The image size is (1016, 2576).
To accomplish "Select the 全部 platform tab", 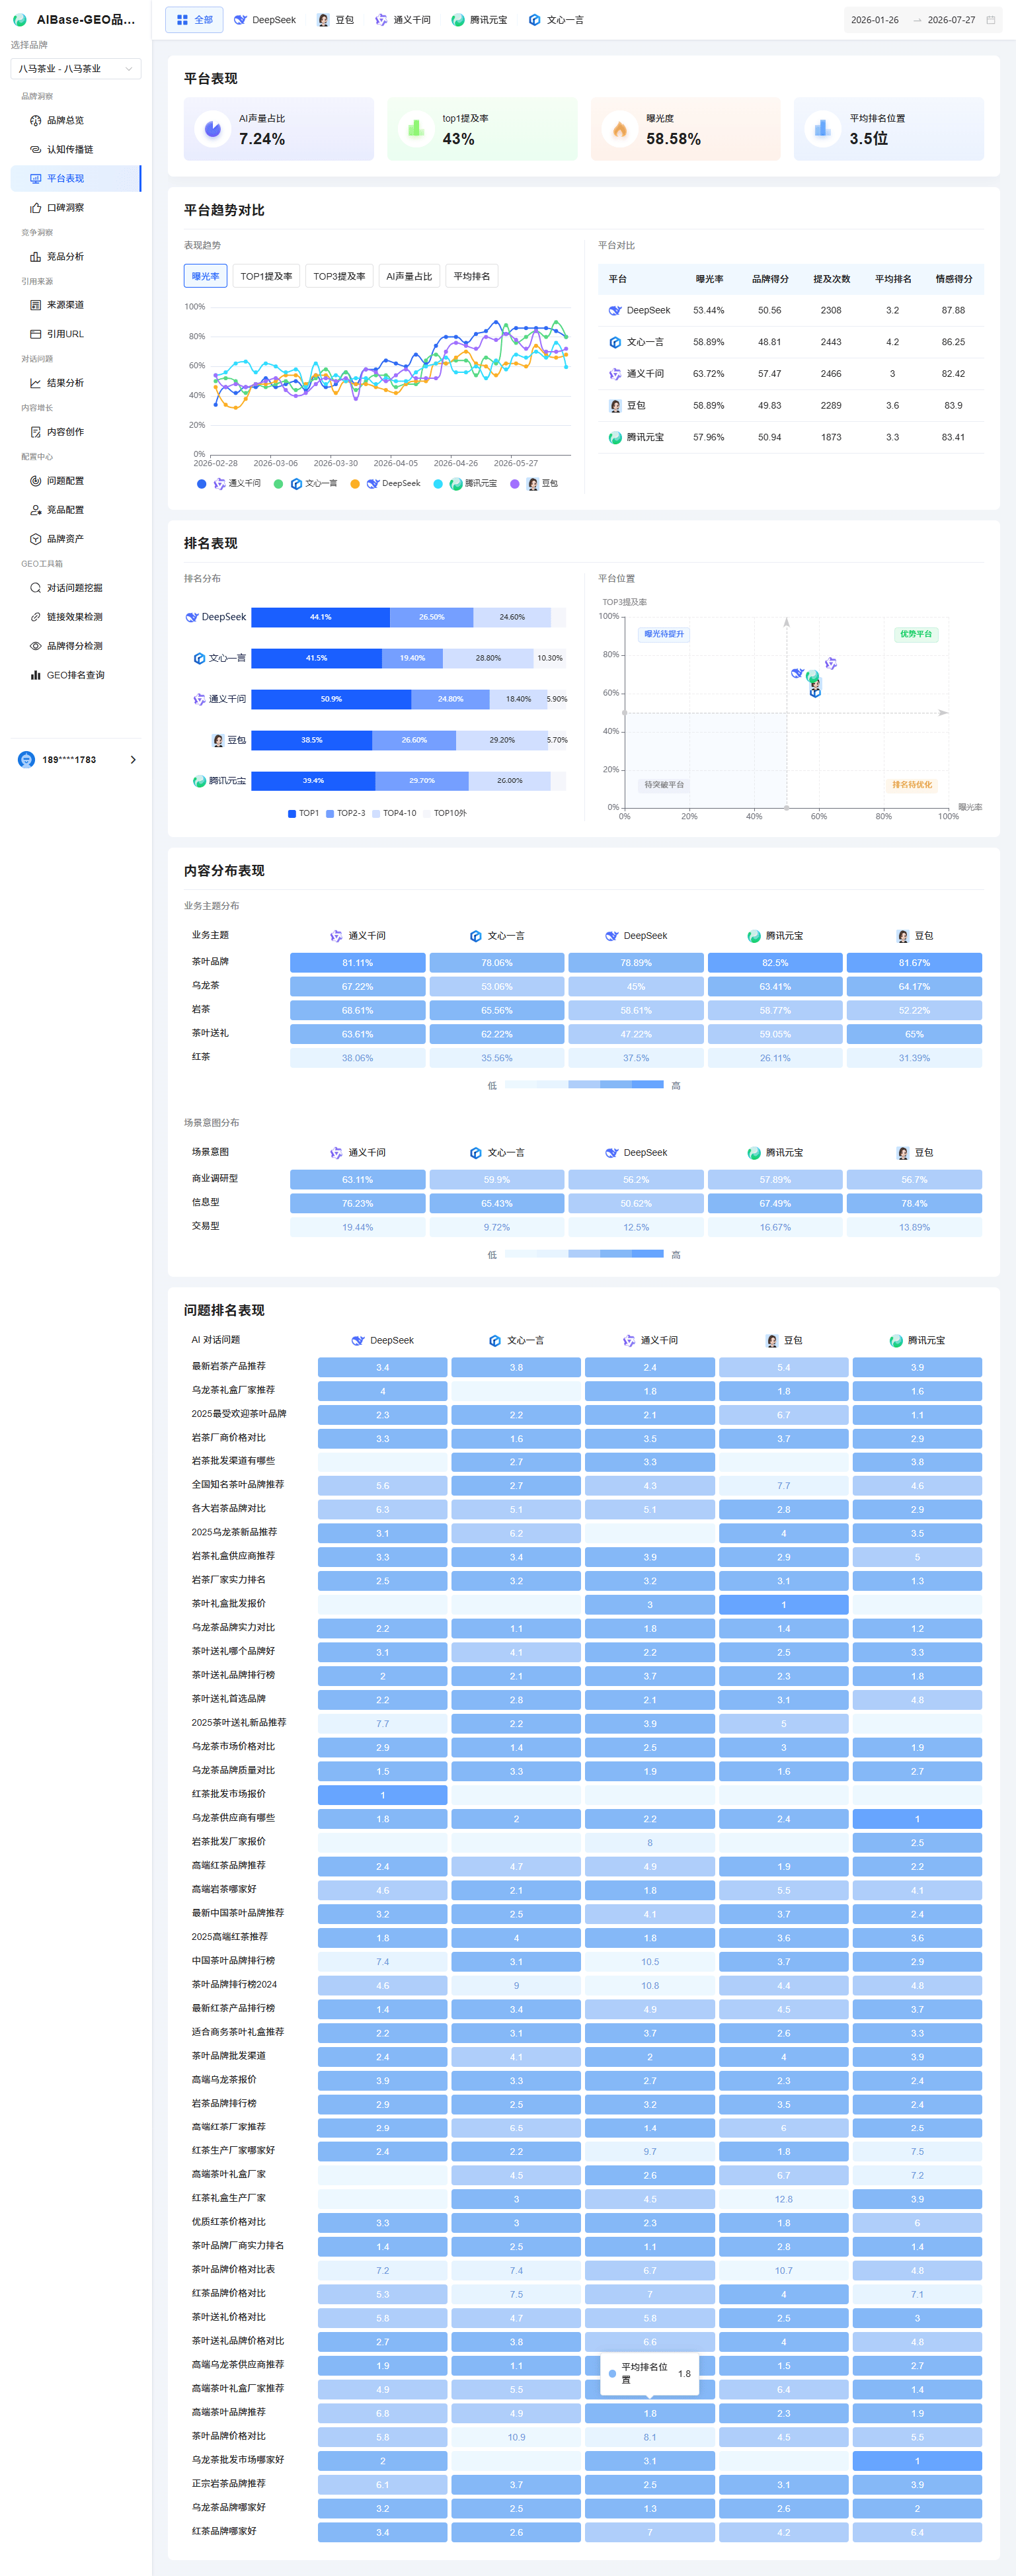I will point(194,20).
